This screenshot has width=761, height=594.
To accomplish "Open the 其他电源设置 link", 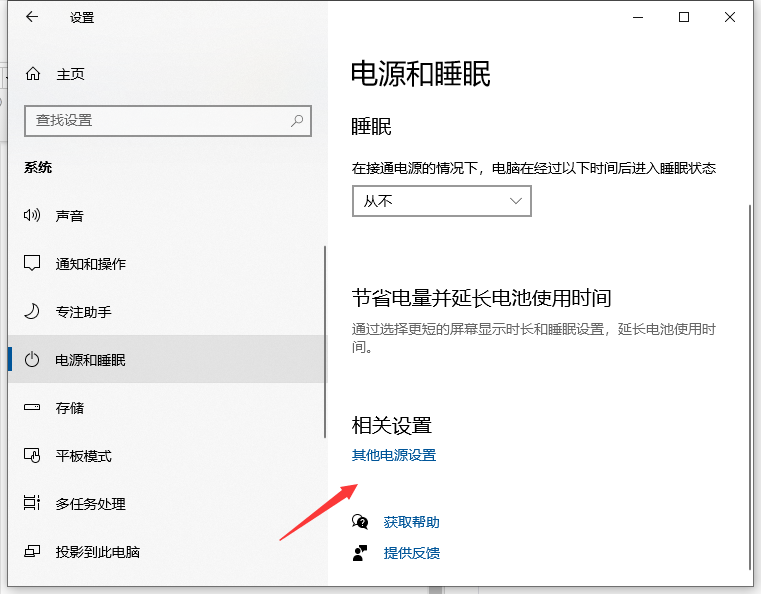I will [x=394, y=456].
